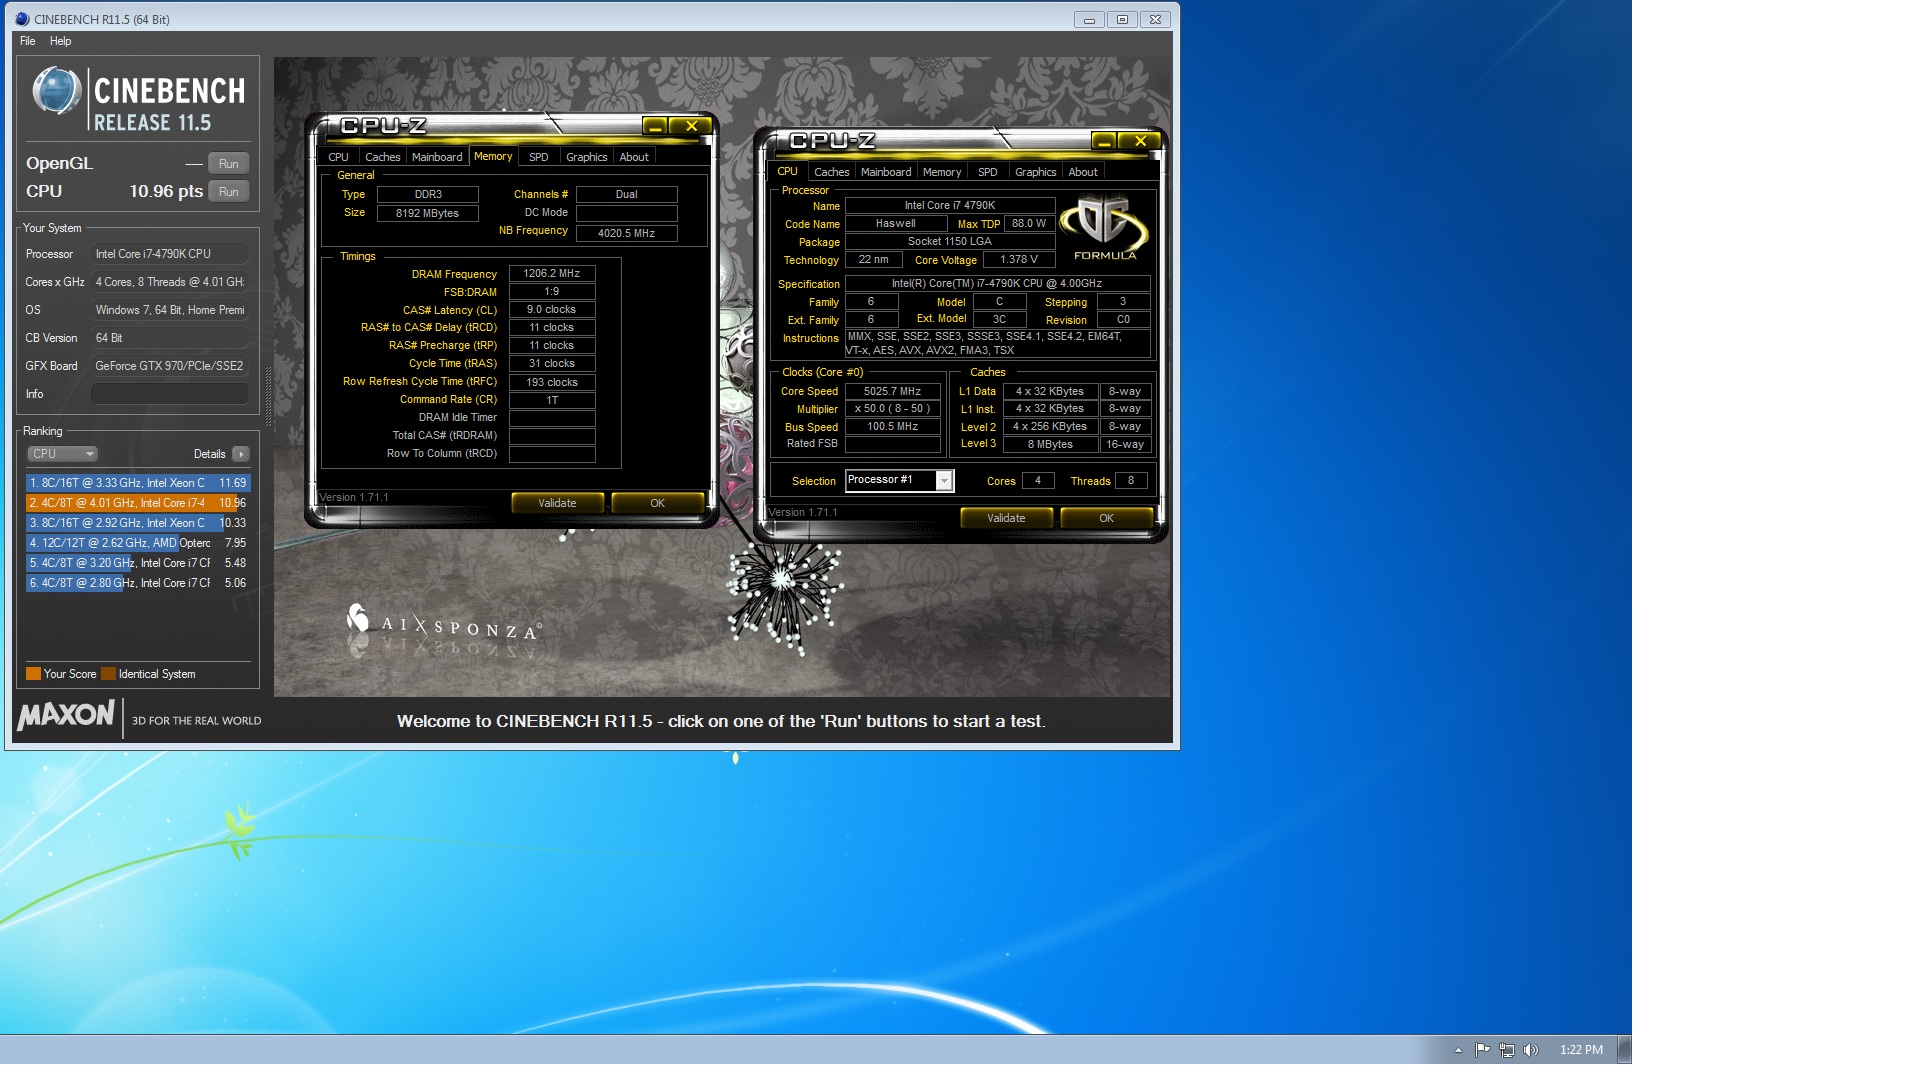Minimize the left CPU-Z Memory window

[655, 126]
